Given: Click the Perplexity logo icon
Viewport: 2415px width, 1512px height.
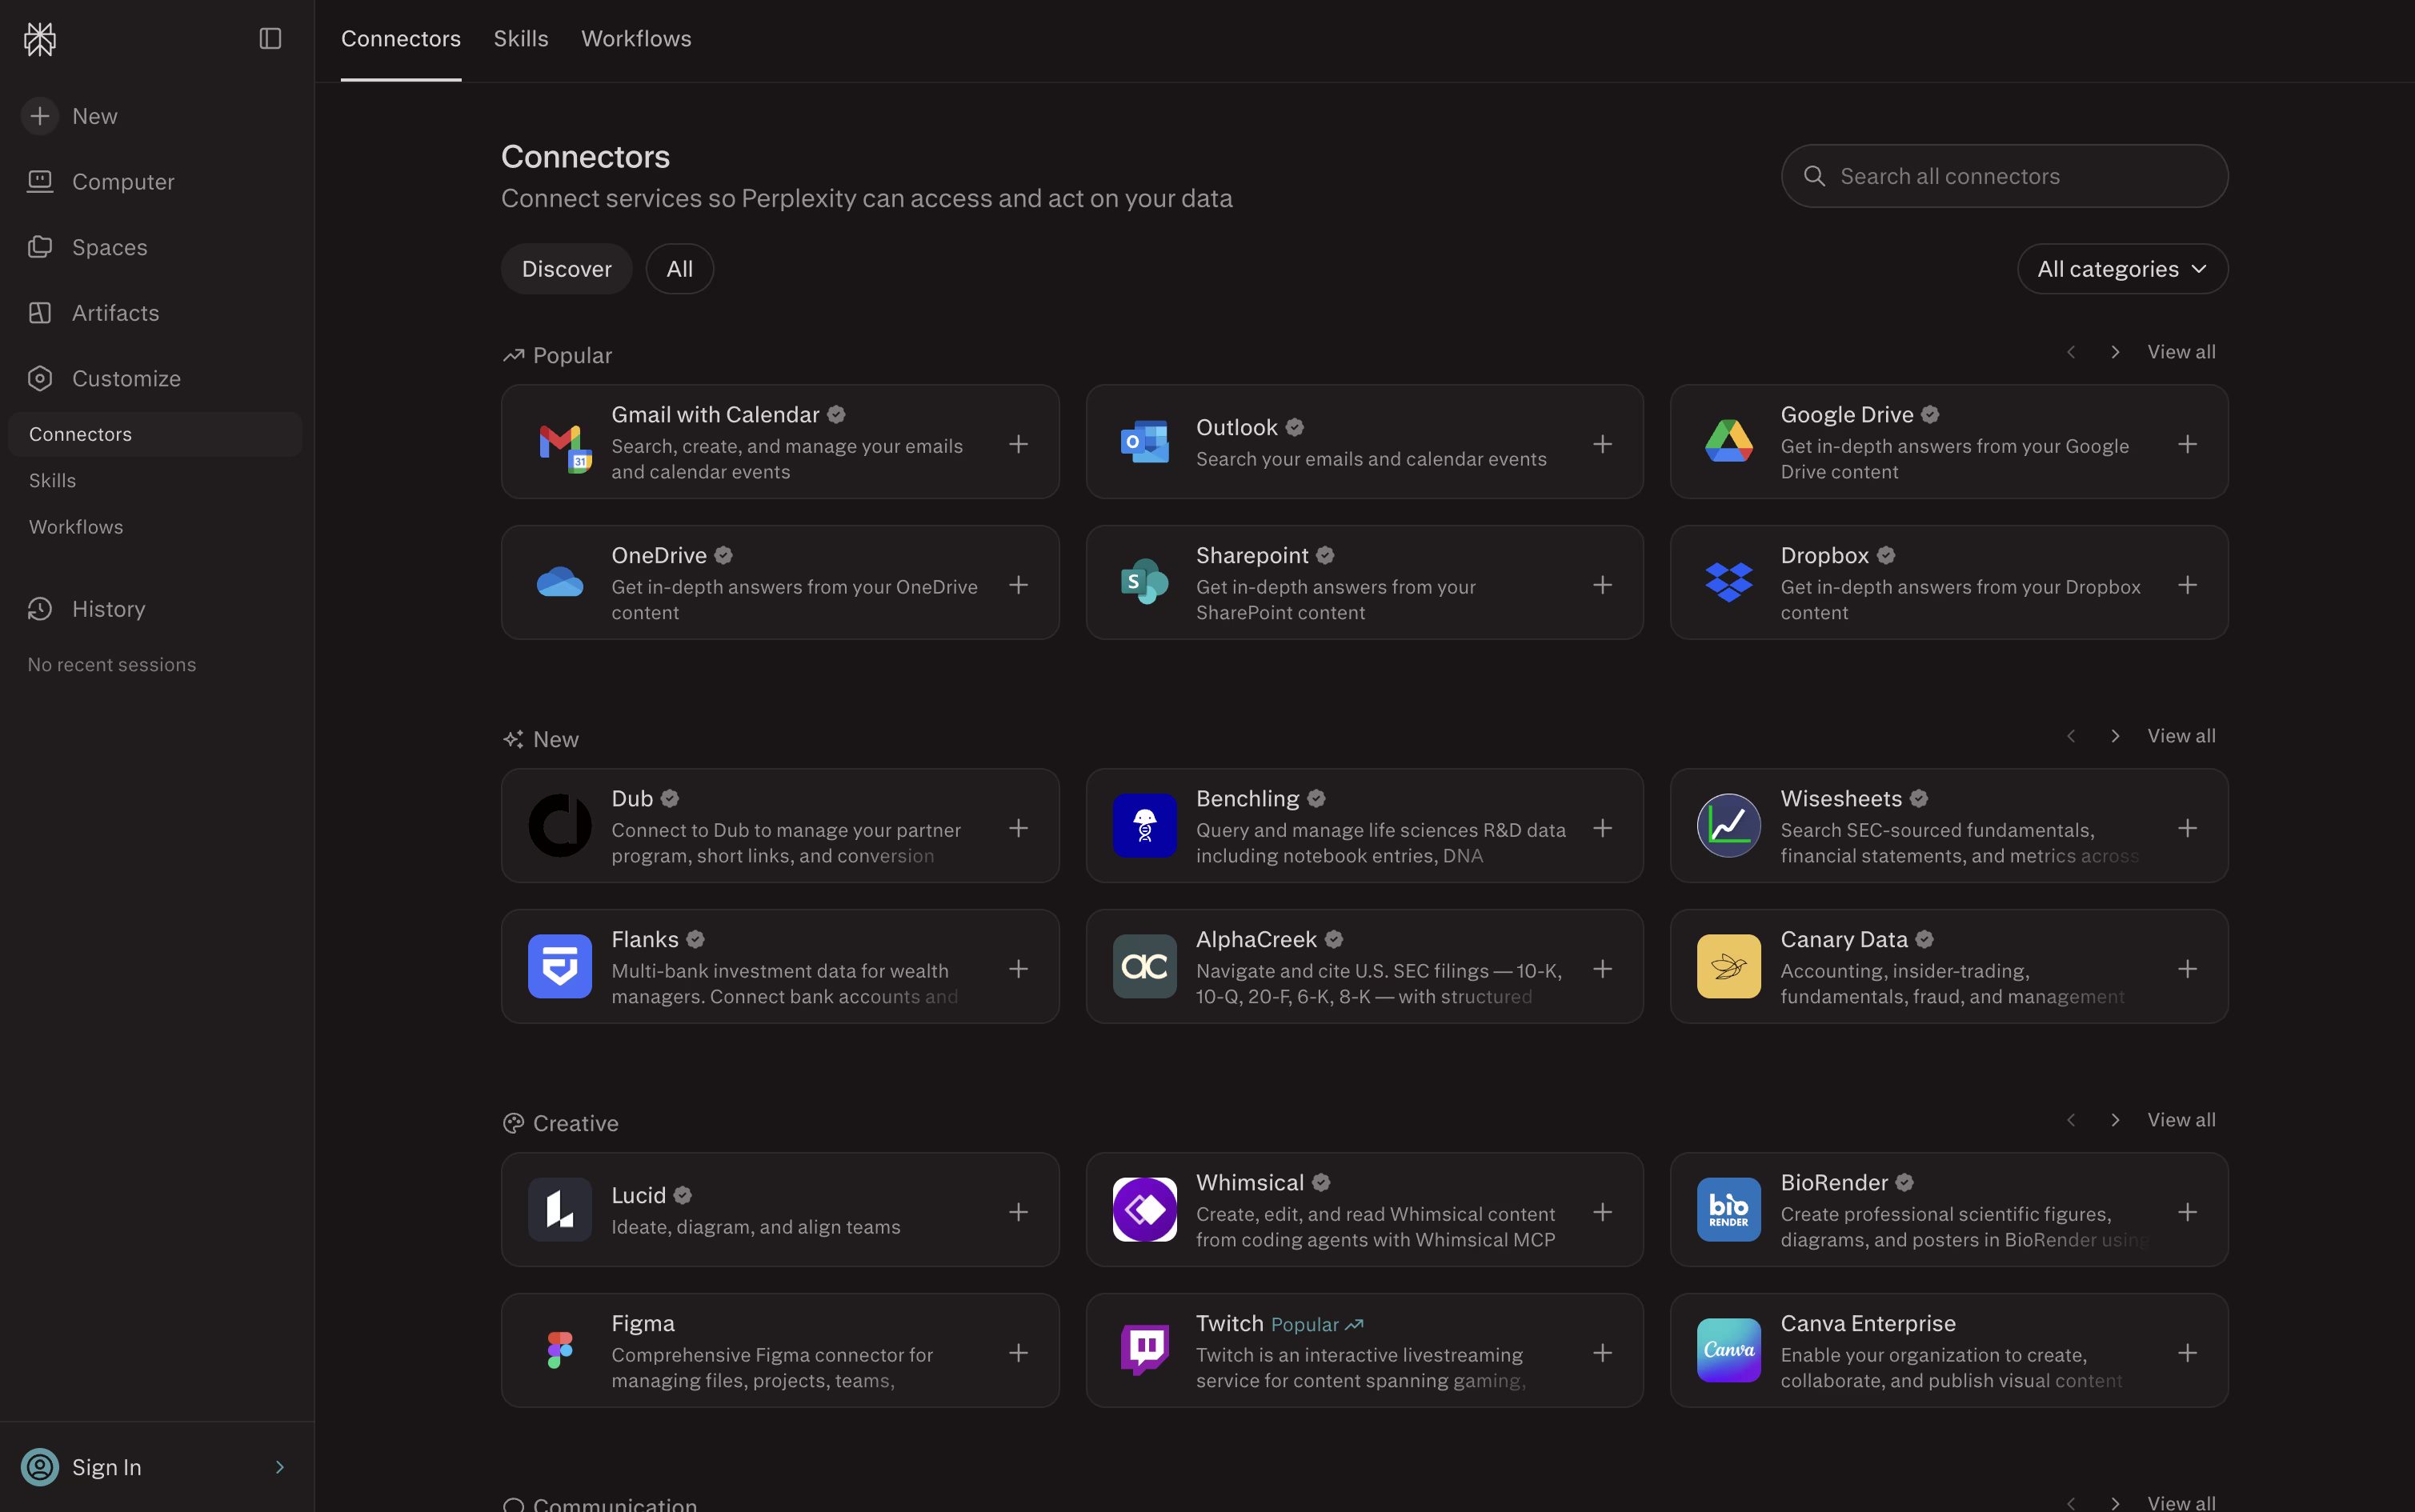Looking at the screenshot, I should click(x=40, y=39).
